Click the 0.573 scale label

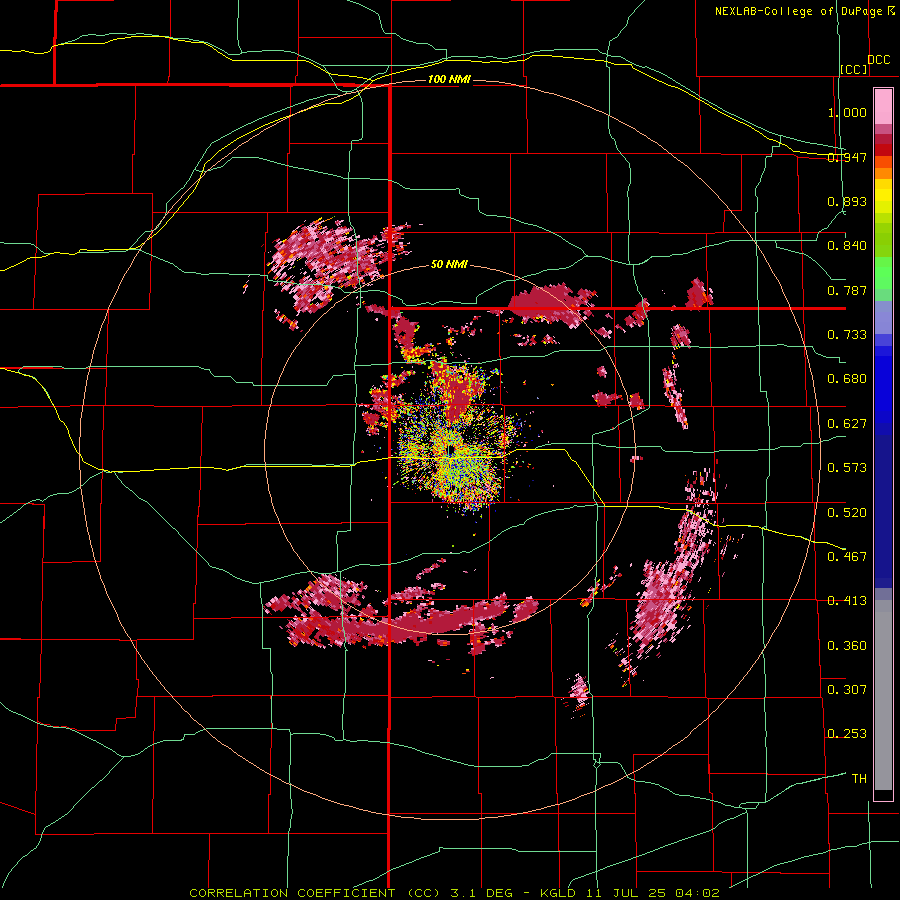pyautogui.click(x=847, y=468)
